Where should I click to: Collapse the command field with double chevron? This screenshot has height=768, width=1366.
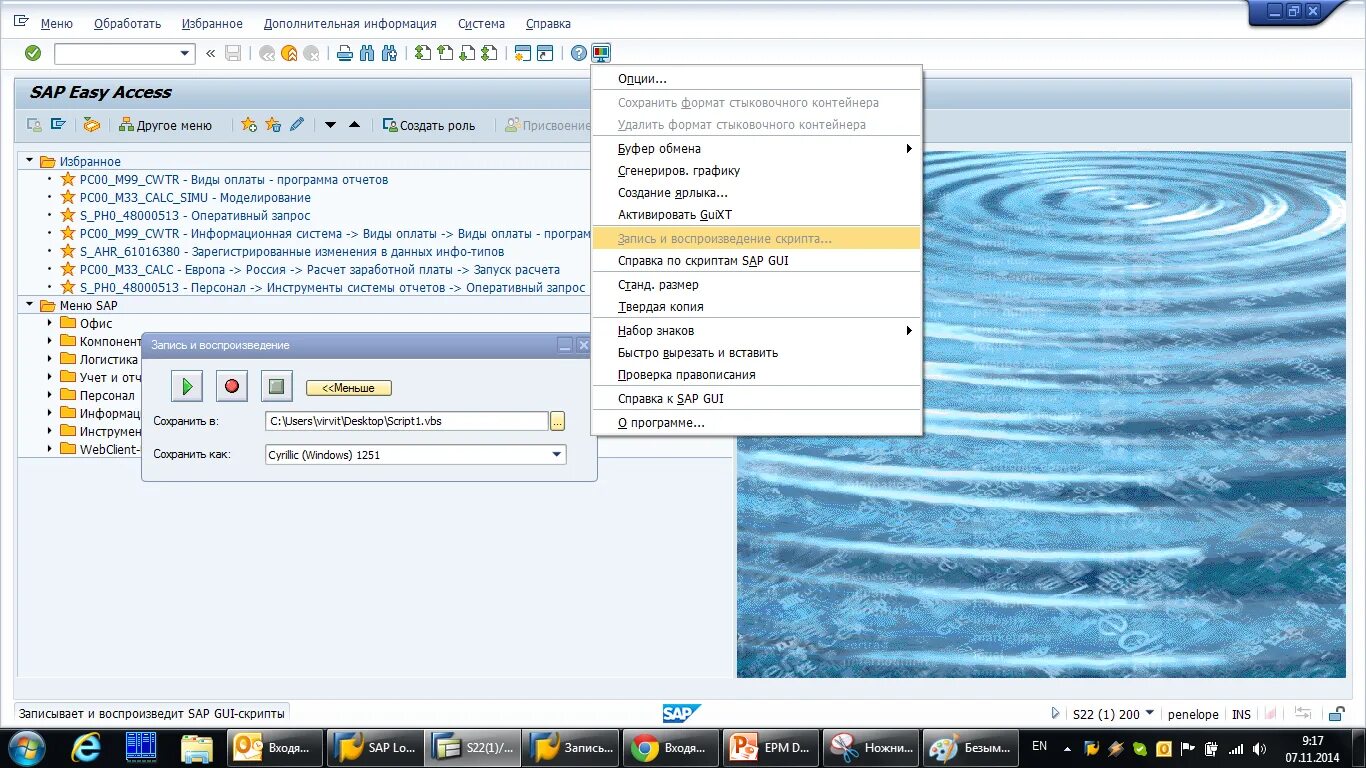point(210,54)
